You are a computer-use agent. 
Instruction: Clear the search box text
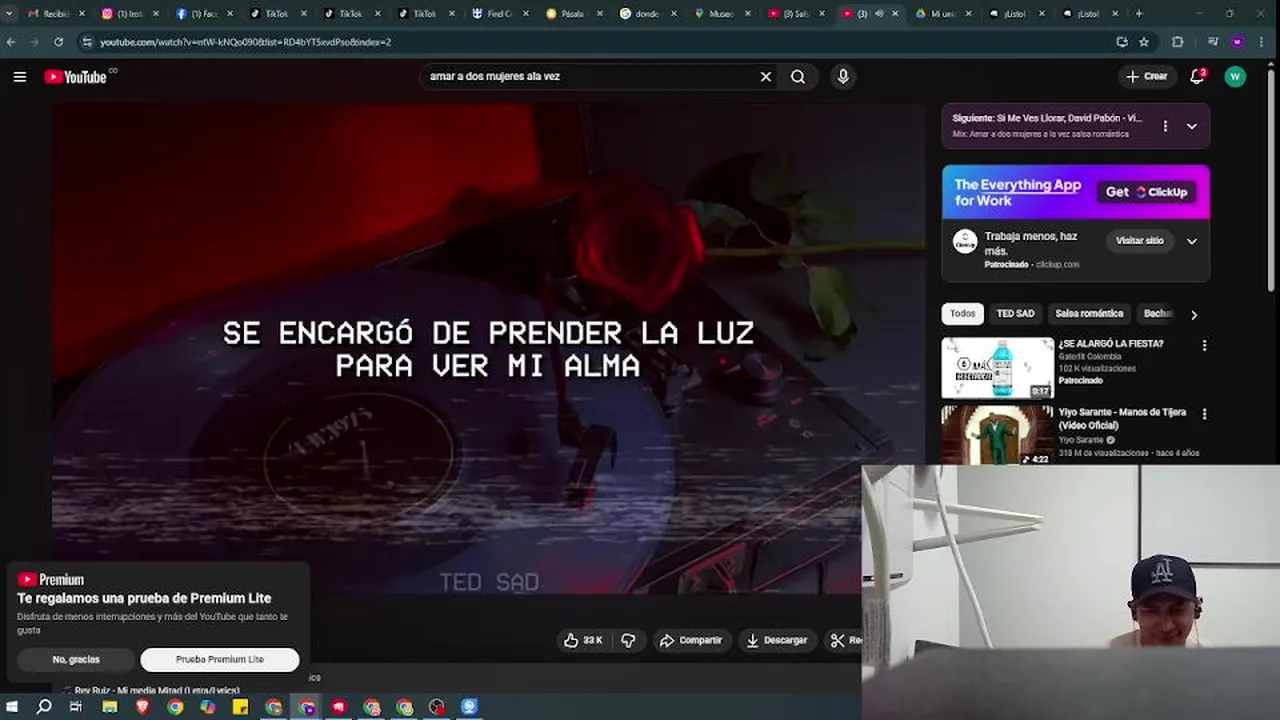tap(766, 77)
